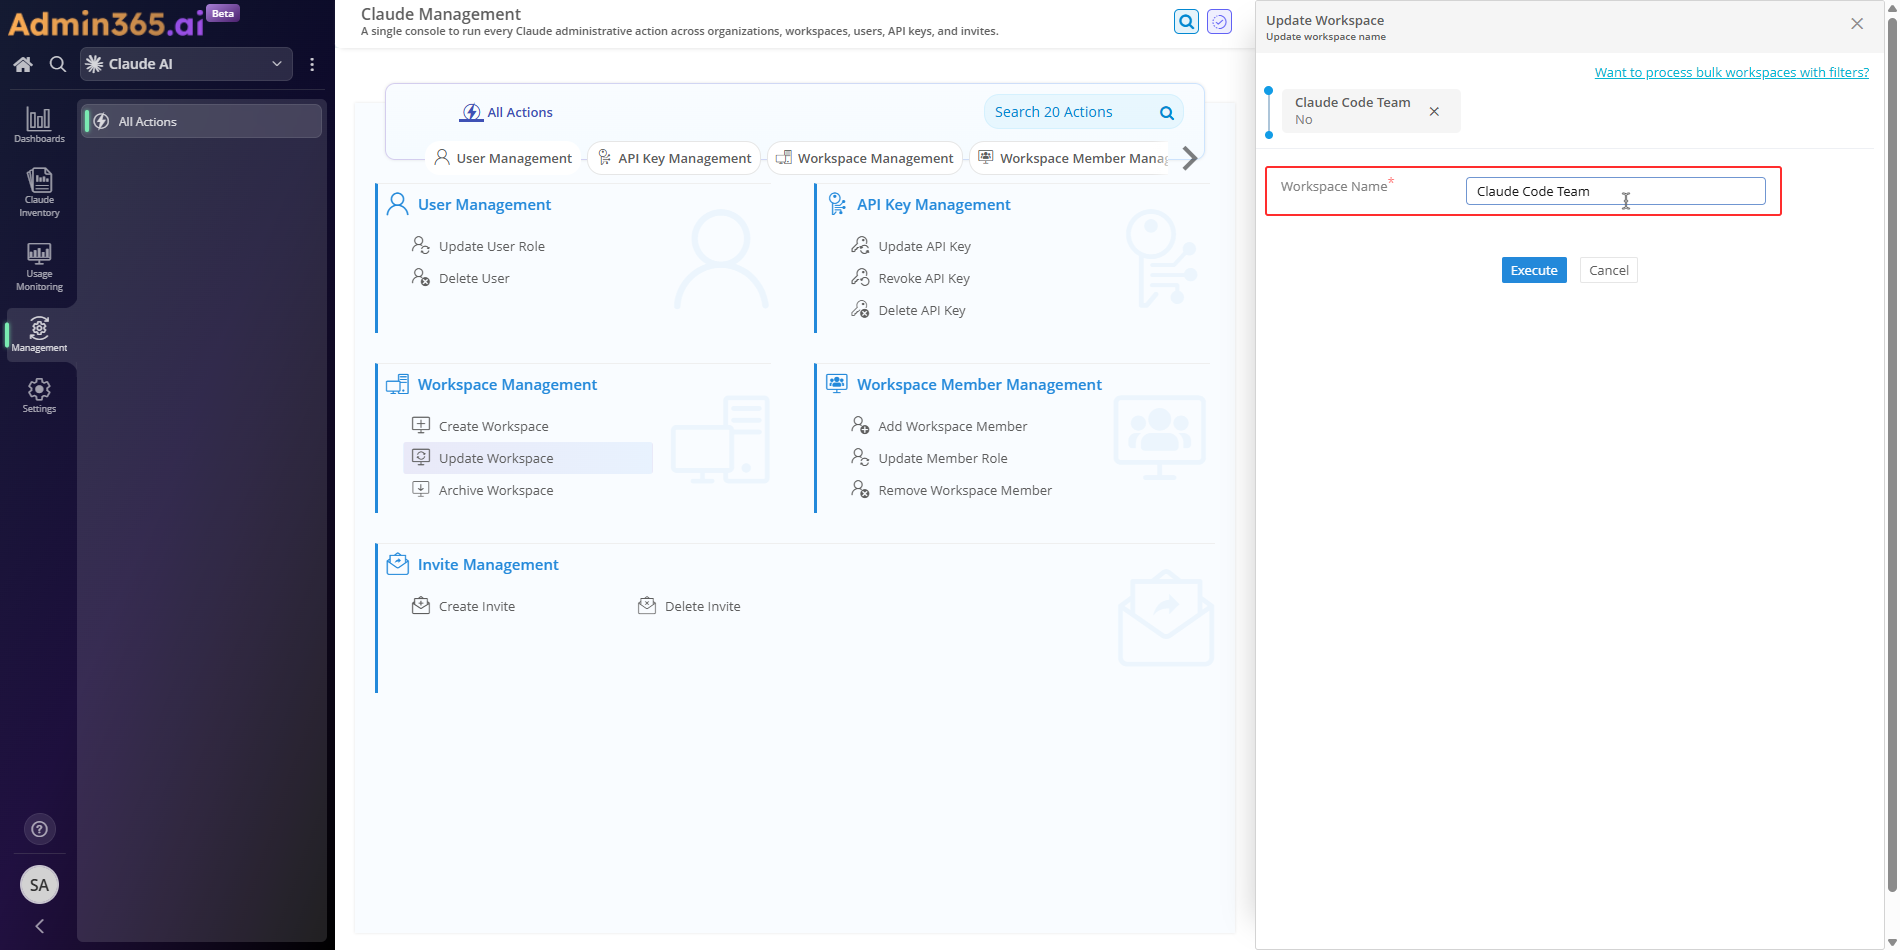The height and width of the screenshot is (950, 1900).
Task: Click the Update User Role icon
Action: tap(421, 245)
